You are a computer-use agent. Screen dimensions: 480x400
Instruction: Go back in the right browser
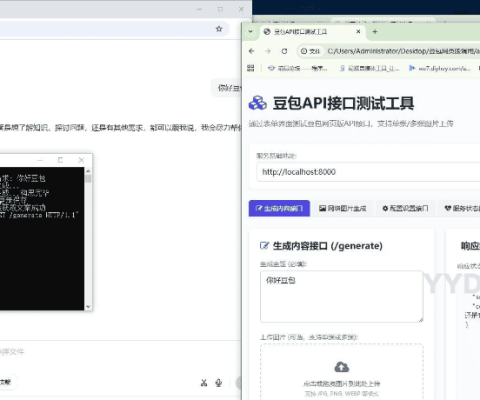252,51
